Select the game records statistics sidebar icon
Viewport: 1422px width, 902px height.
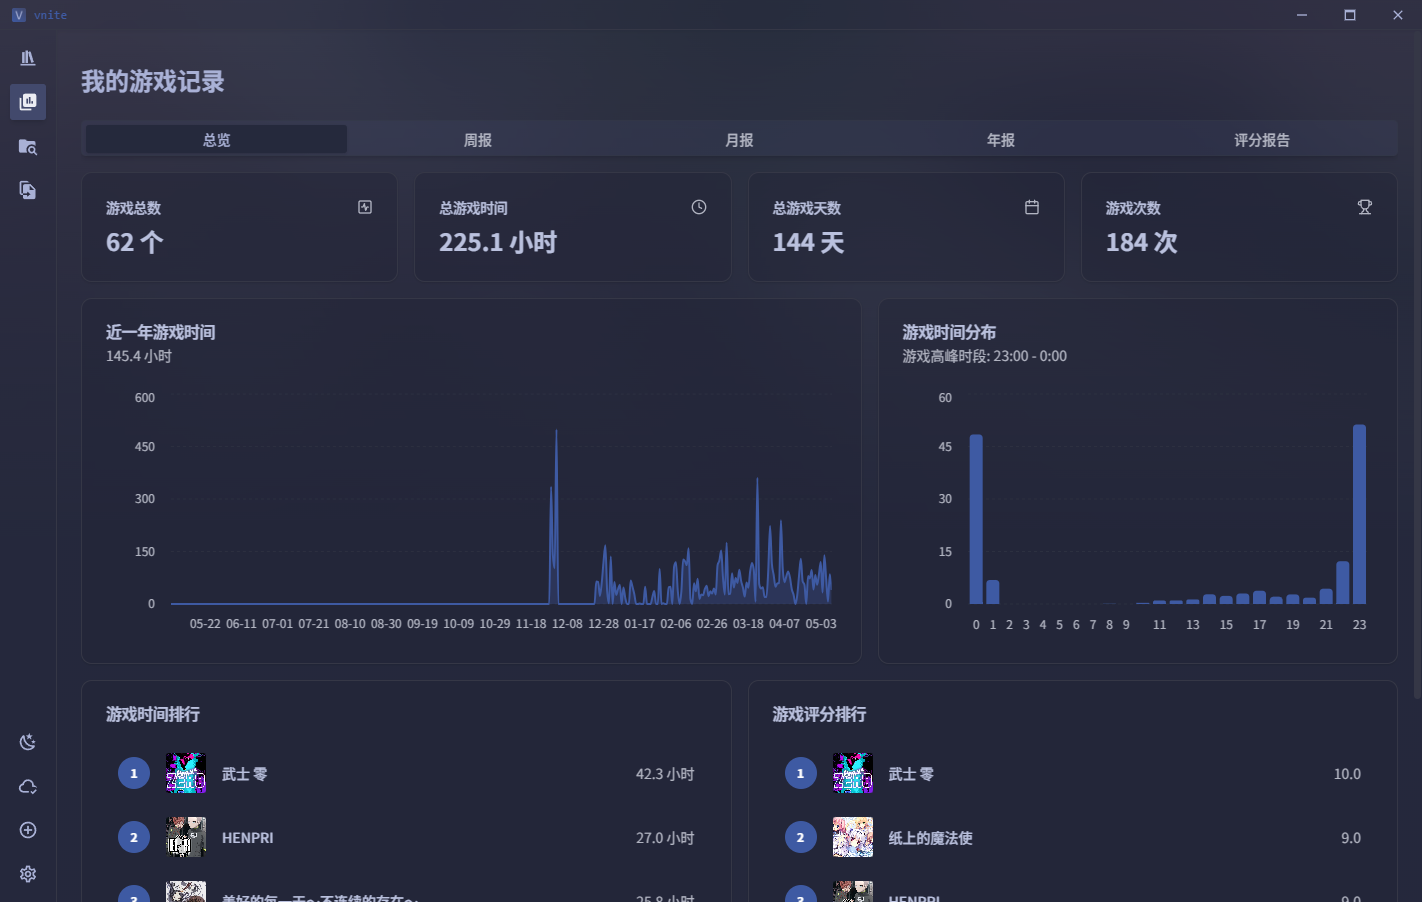tap(28, 102)
